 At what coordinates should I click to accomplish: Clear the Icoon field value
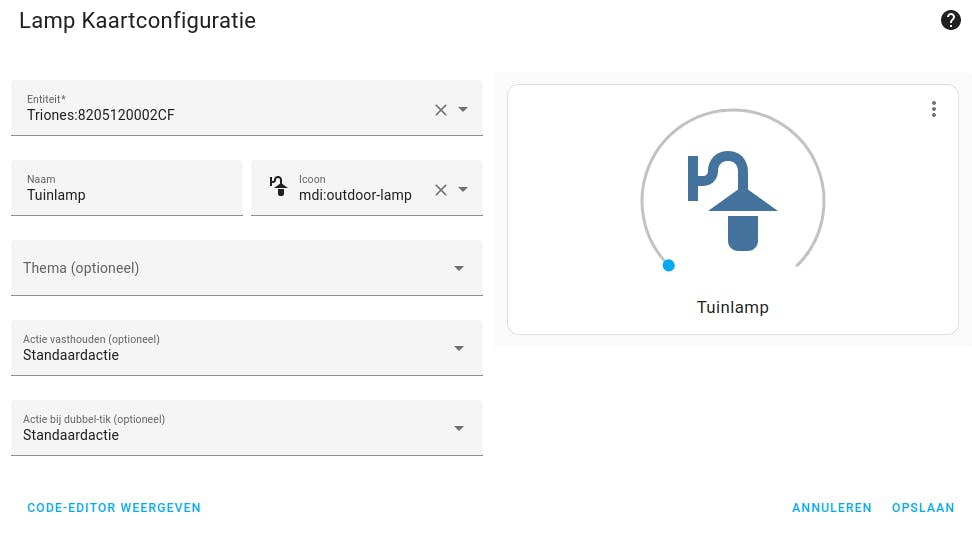441,190
